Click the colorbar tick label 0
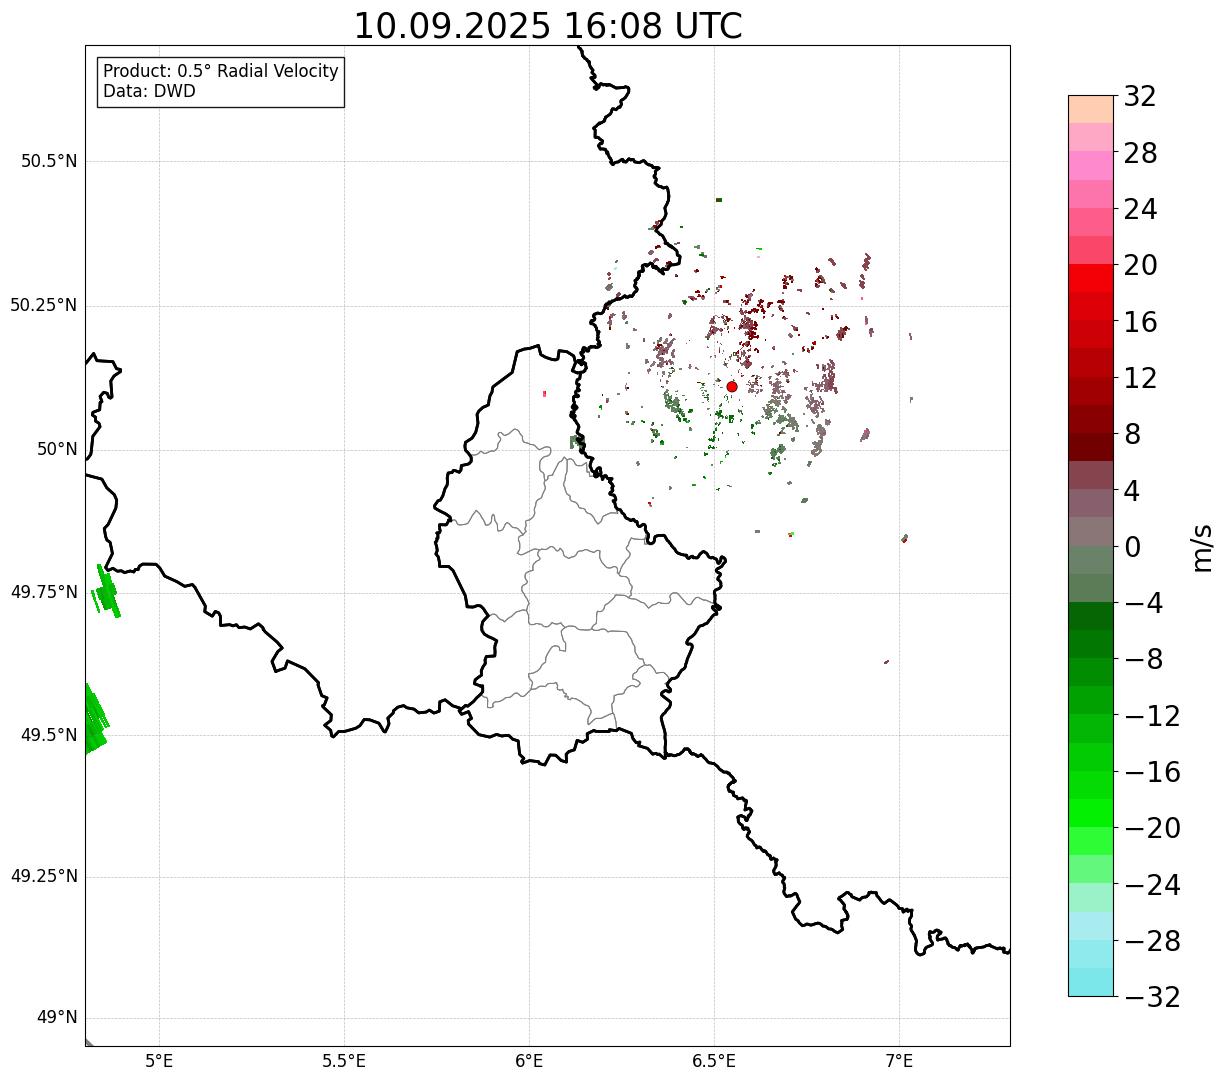This screenshot has width=1225, height=1081. pyautogui.click(x=1132, y=547)
